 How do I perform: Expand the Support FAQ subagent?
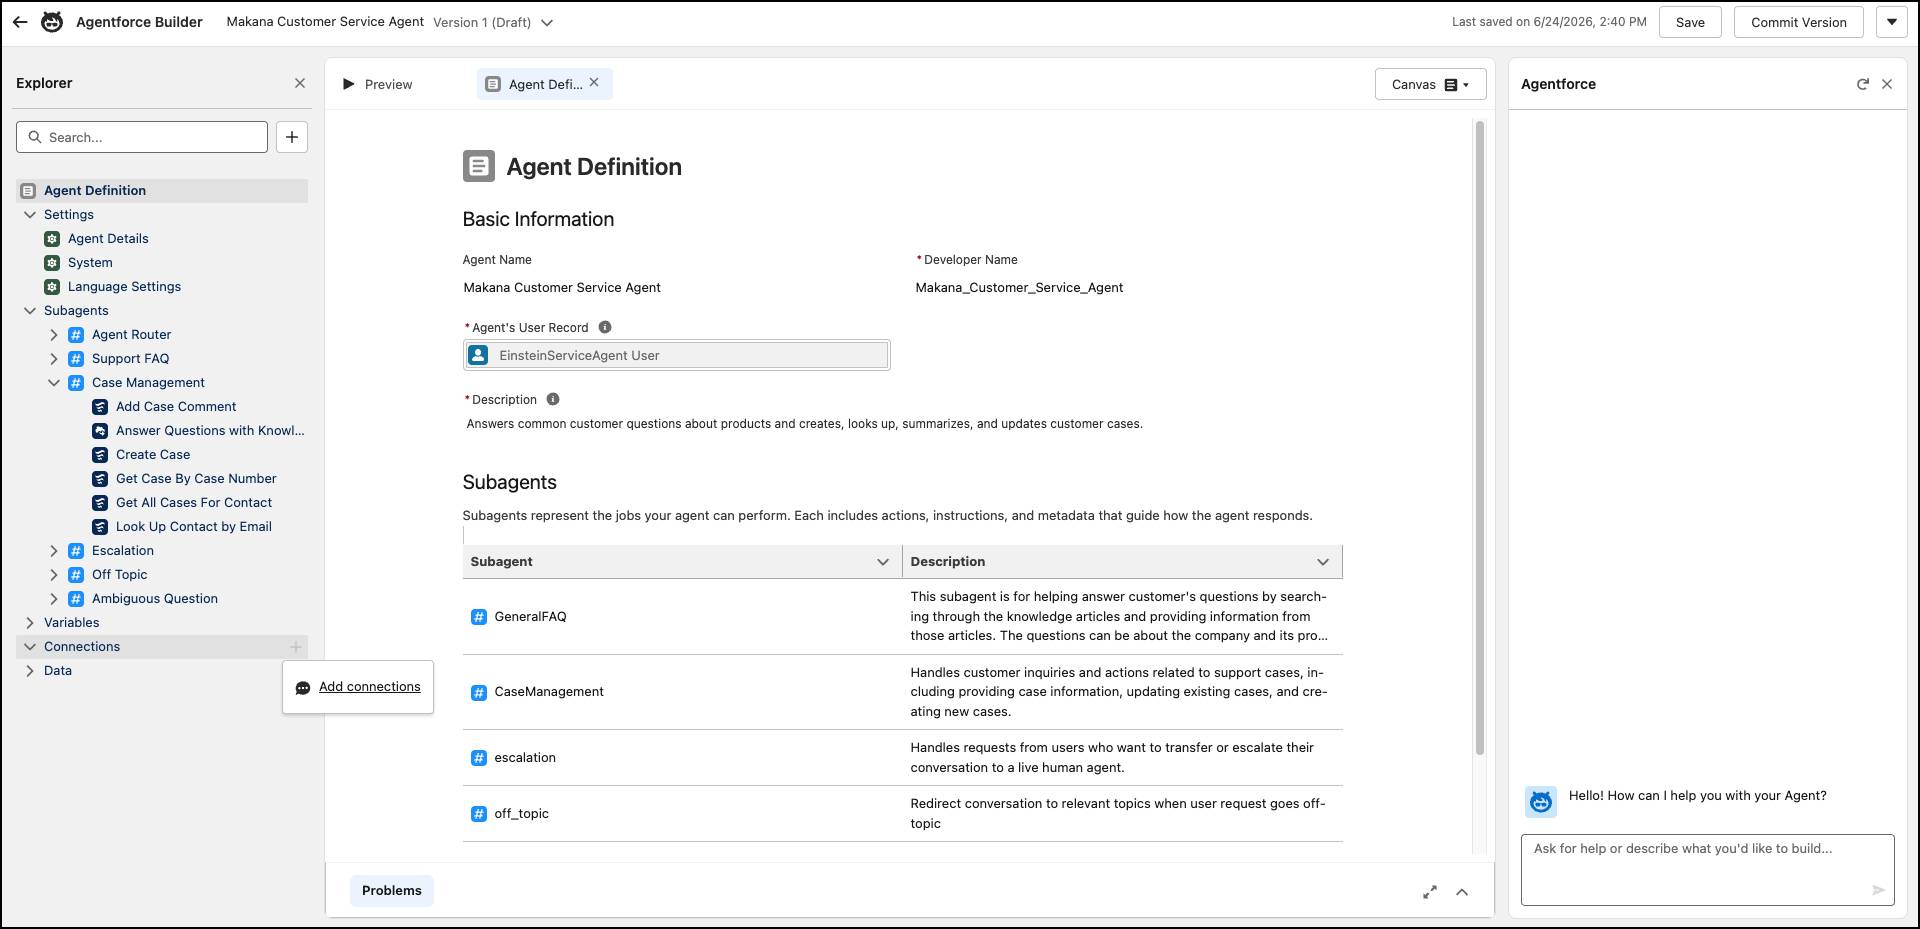[x=54, y=359]
